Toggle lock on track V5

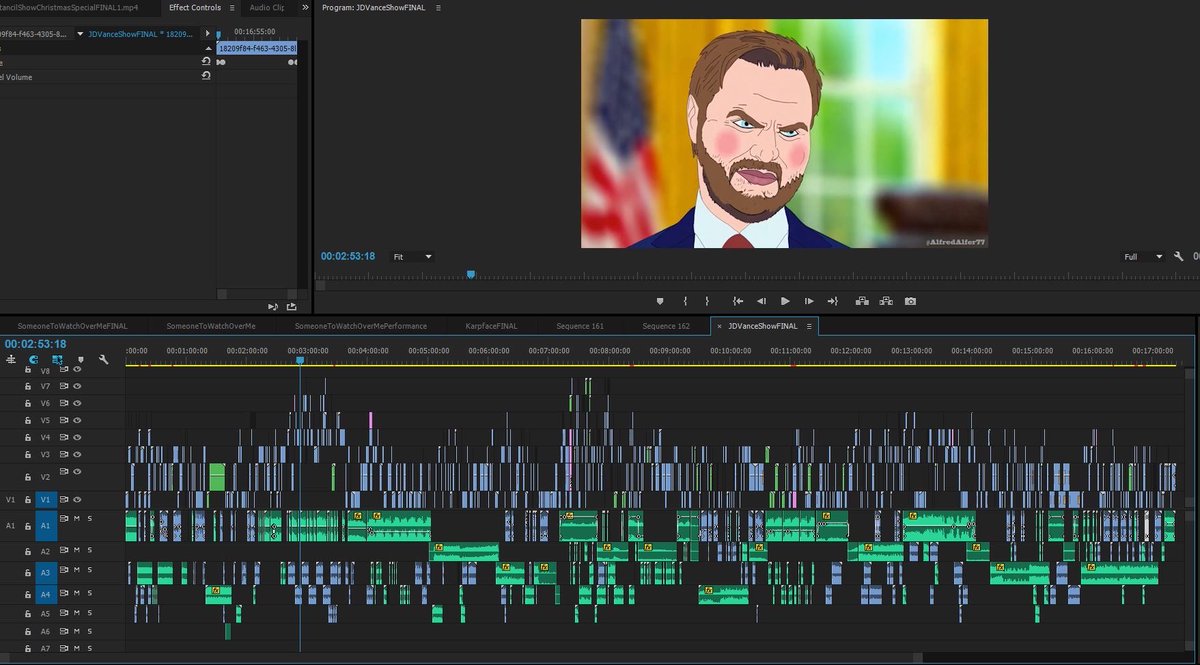(x=28, y=420)
